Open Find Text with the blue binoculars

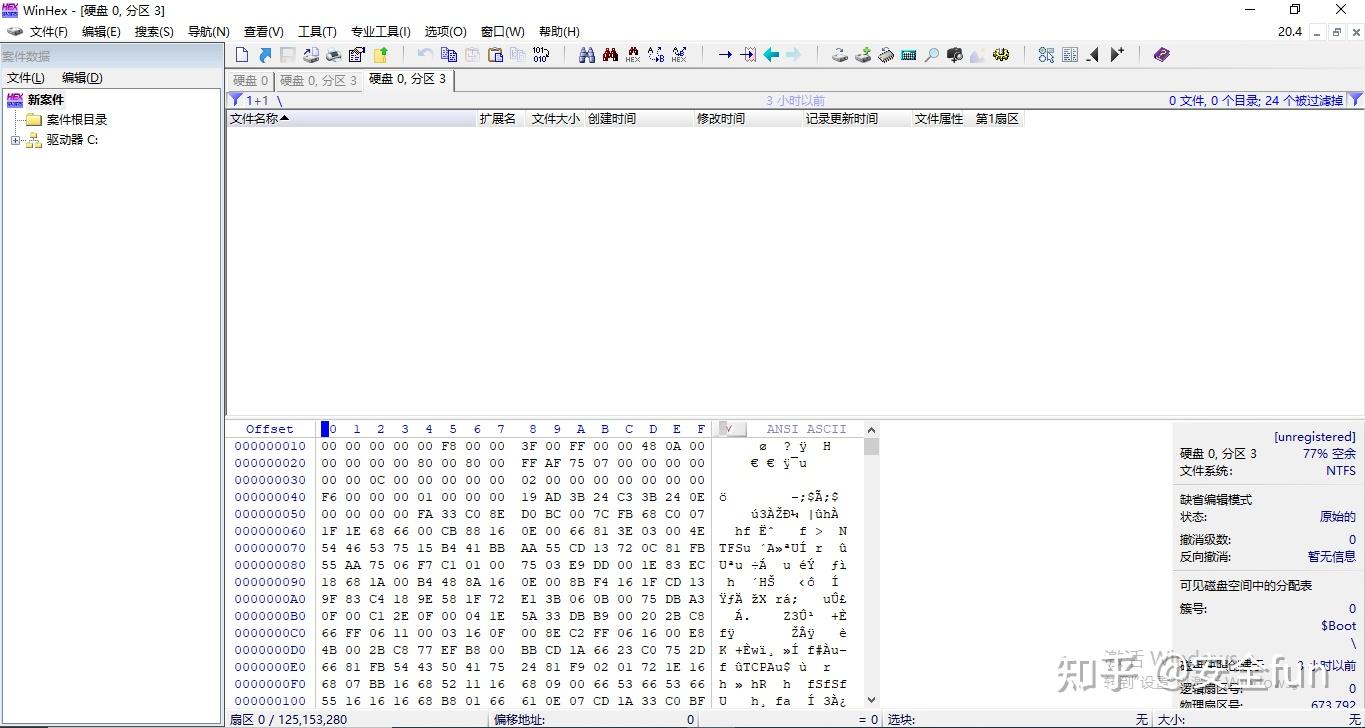[587, 55]
